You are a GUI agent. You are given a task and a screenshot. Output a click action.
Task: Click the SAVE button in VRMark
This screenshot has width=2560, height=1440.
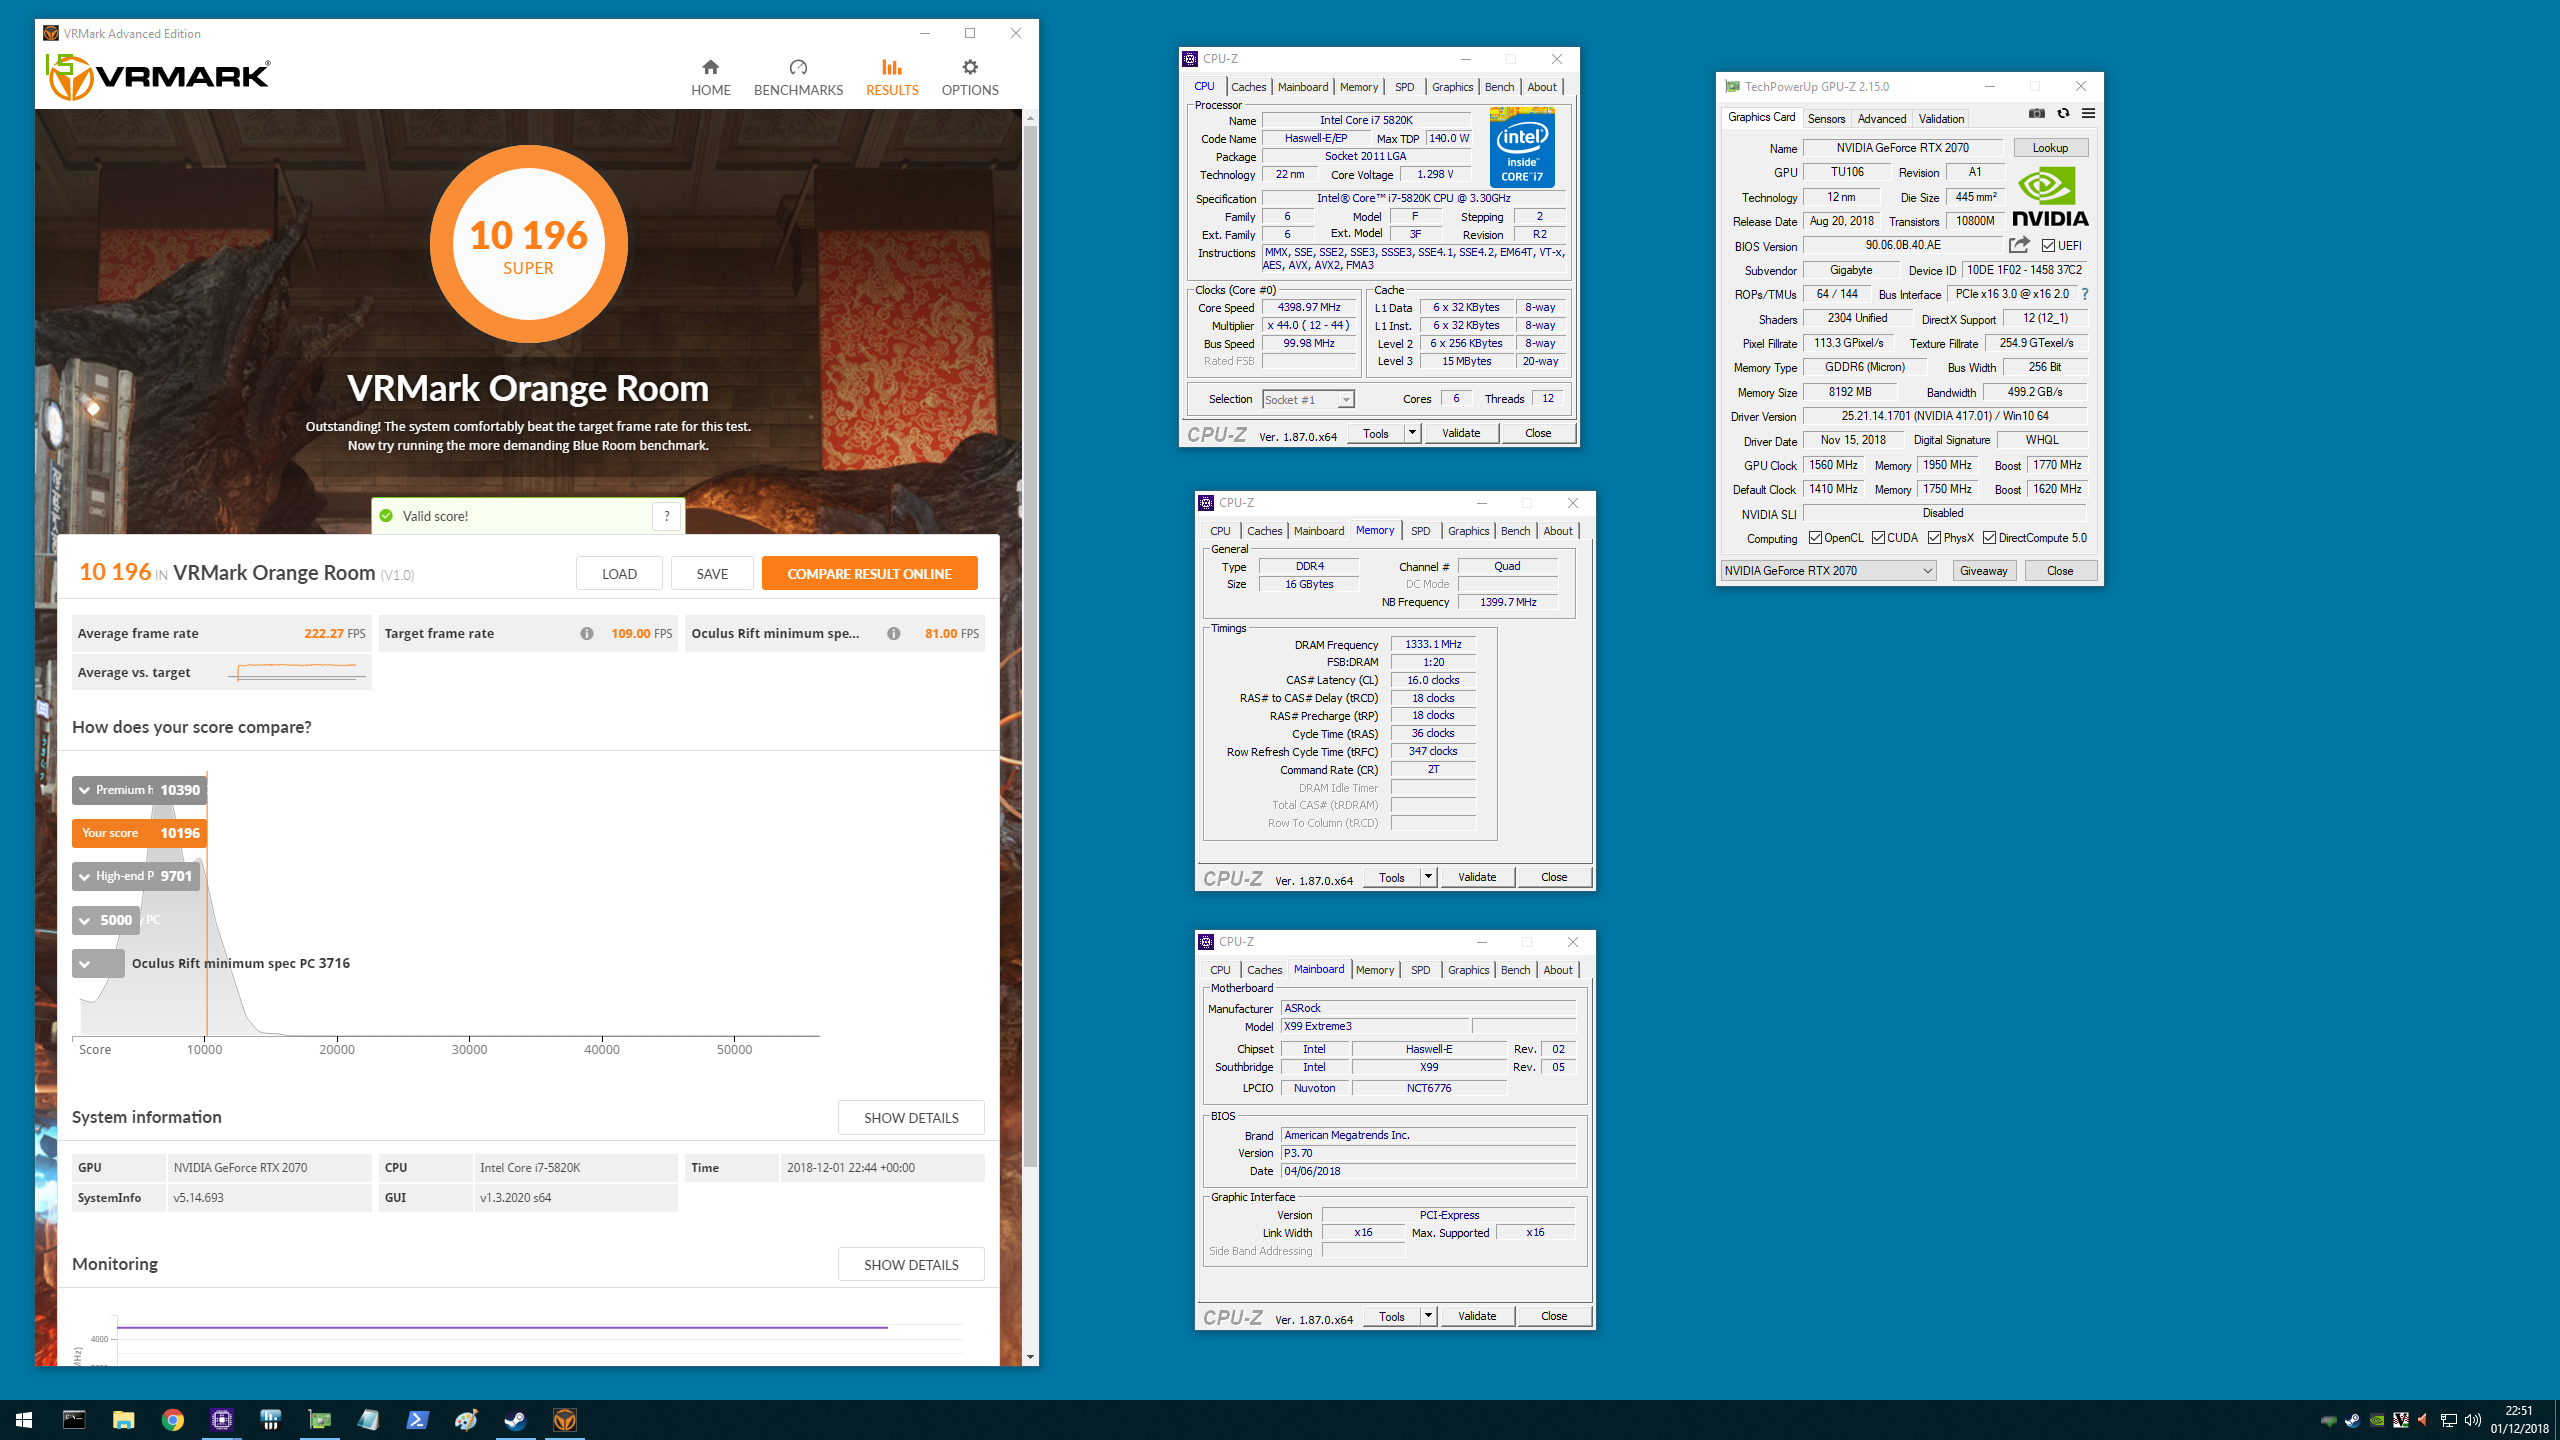[x=712, y=573]
